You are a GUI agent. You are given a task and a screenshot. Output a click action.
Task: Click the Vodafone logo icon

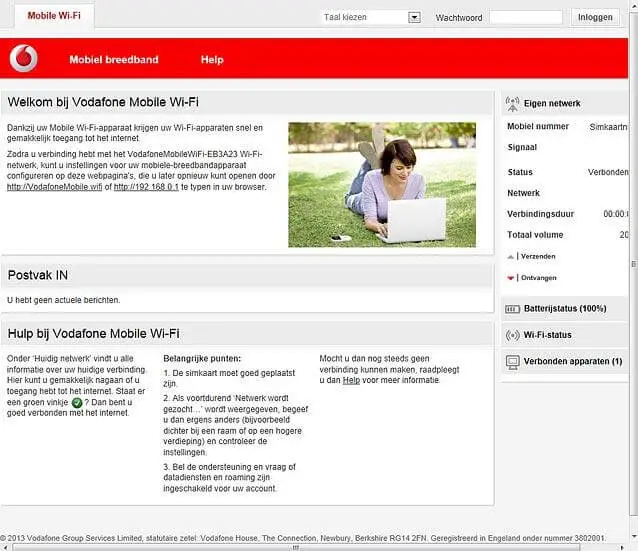tap(24, 58)
